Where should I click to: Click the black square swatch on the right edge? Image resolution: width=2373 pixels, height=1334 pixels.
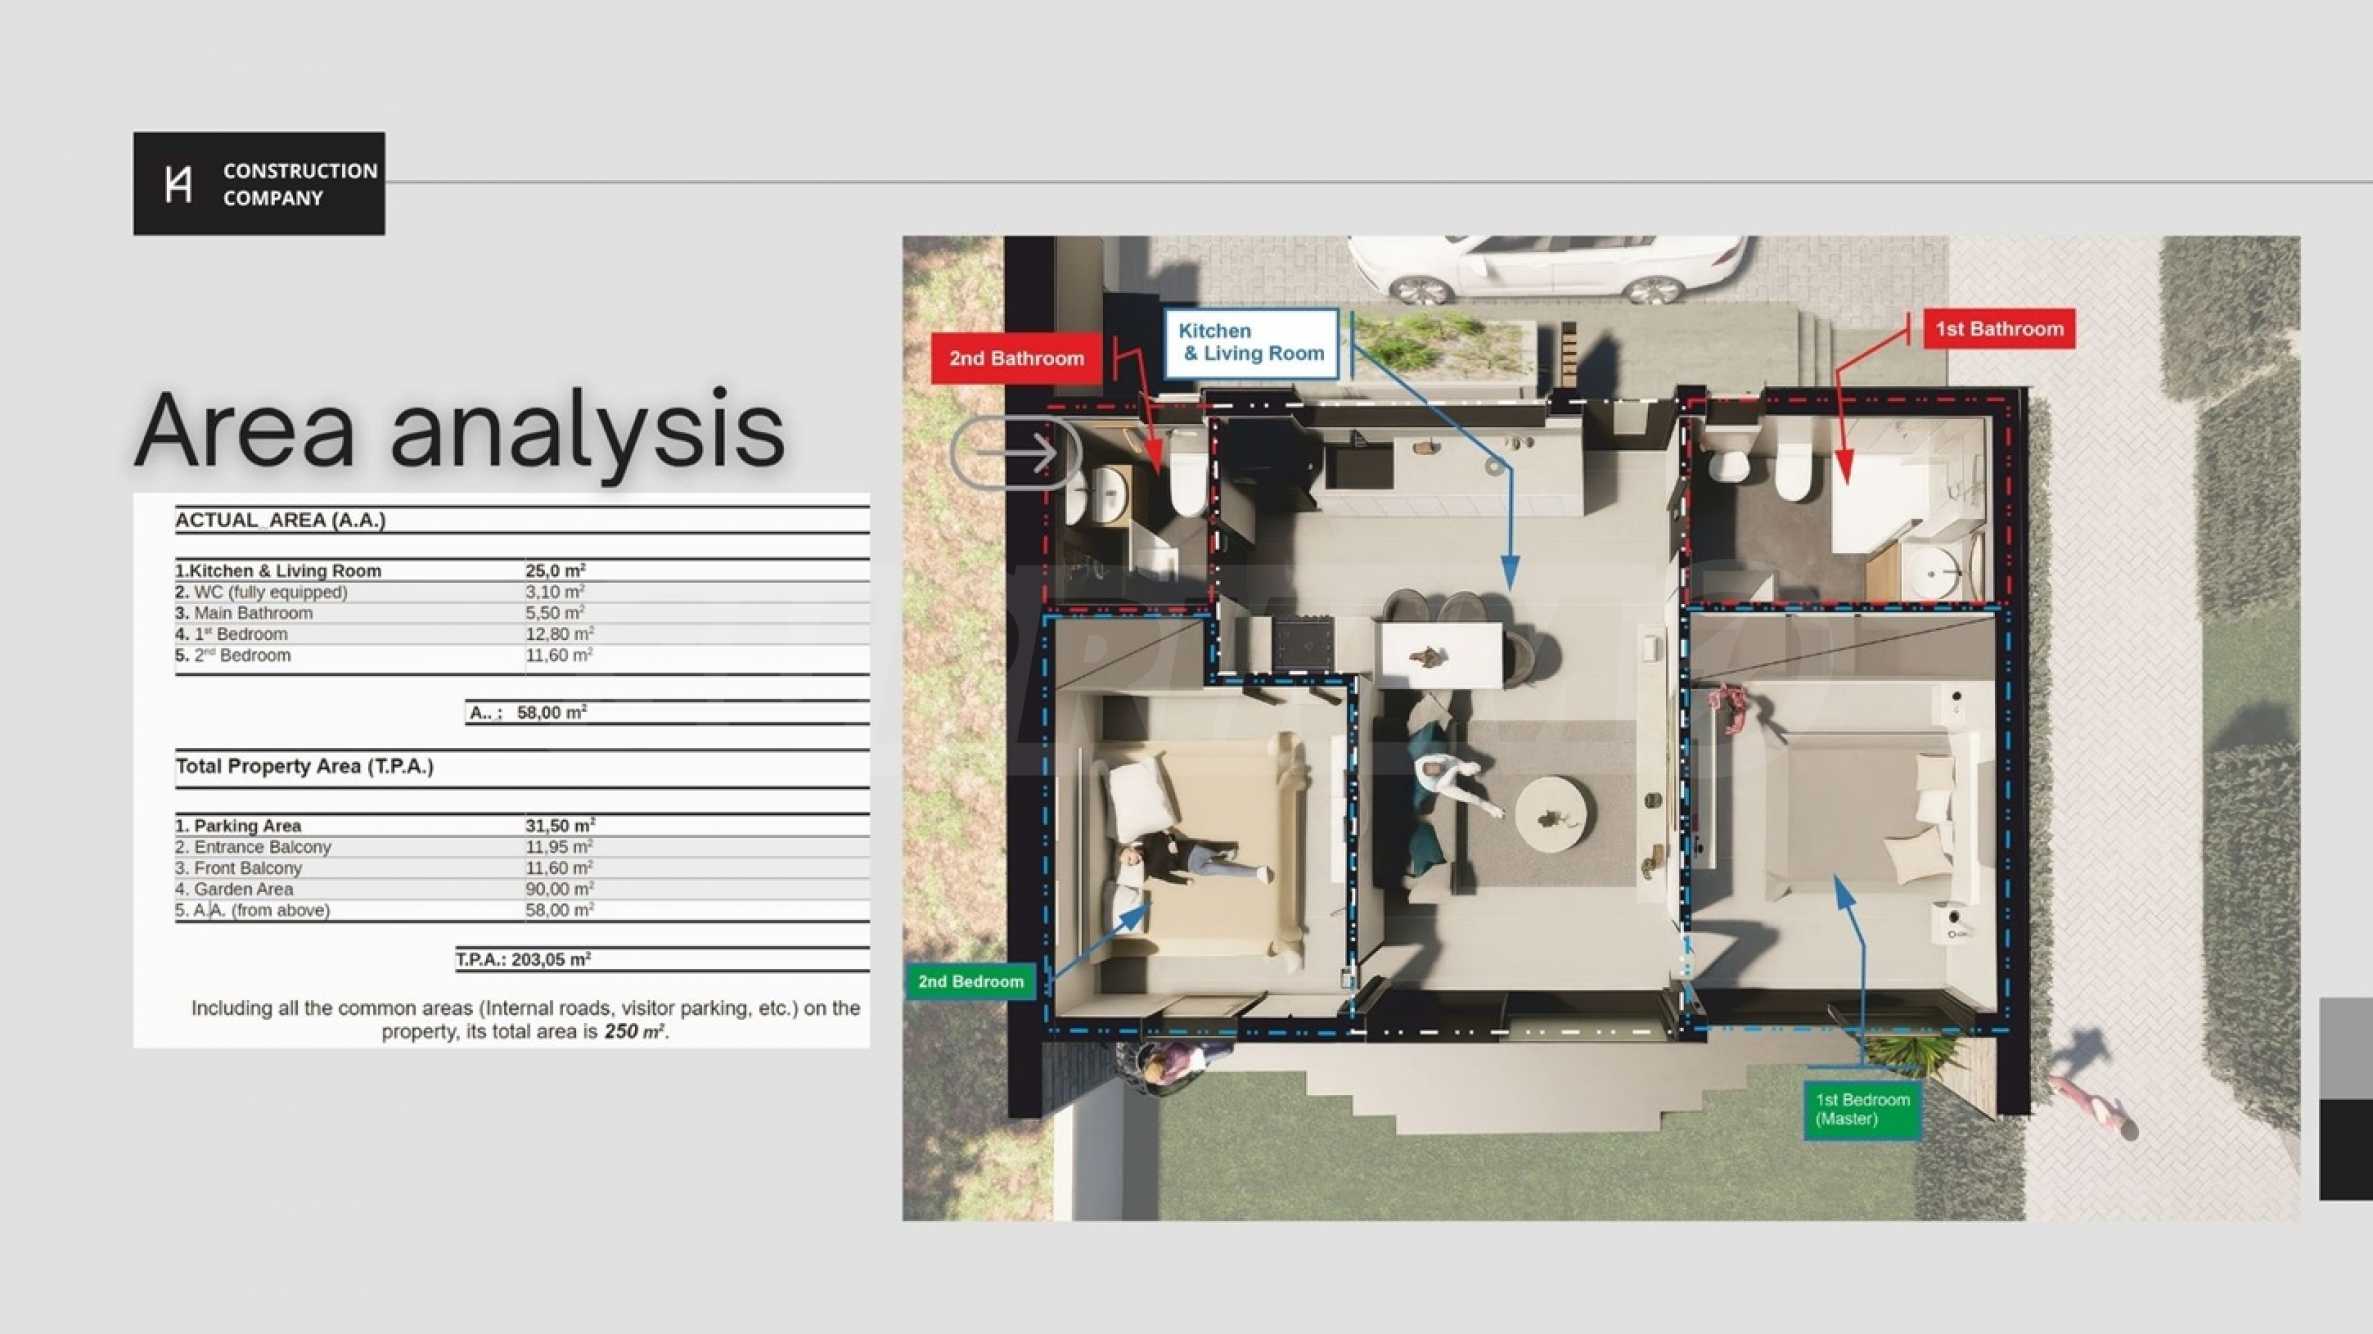(2345, 1149)
